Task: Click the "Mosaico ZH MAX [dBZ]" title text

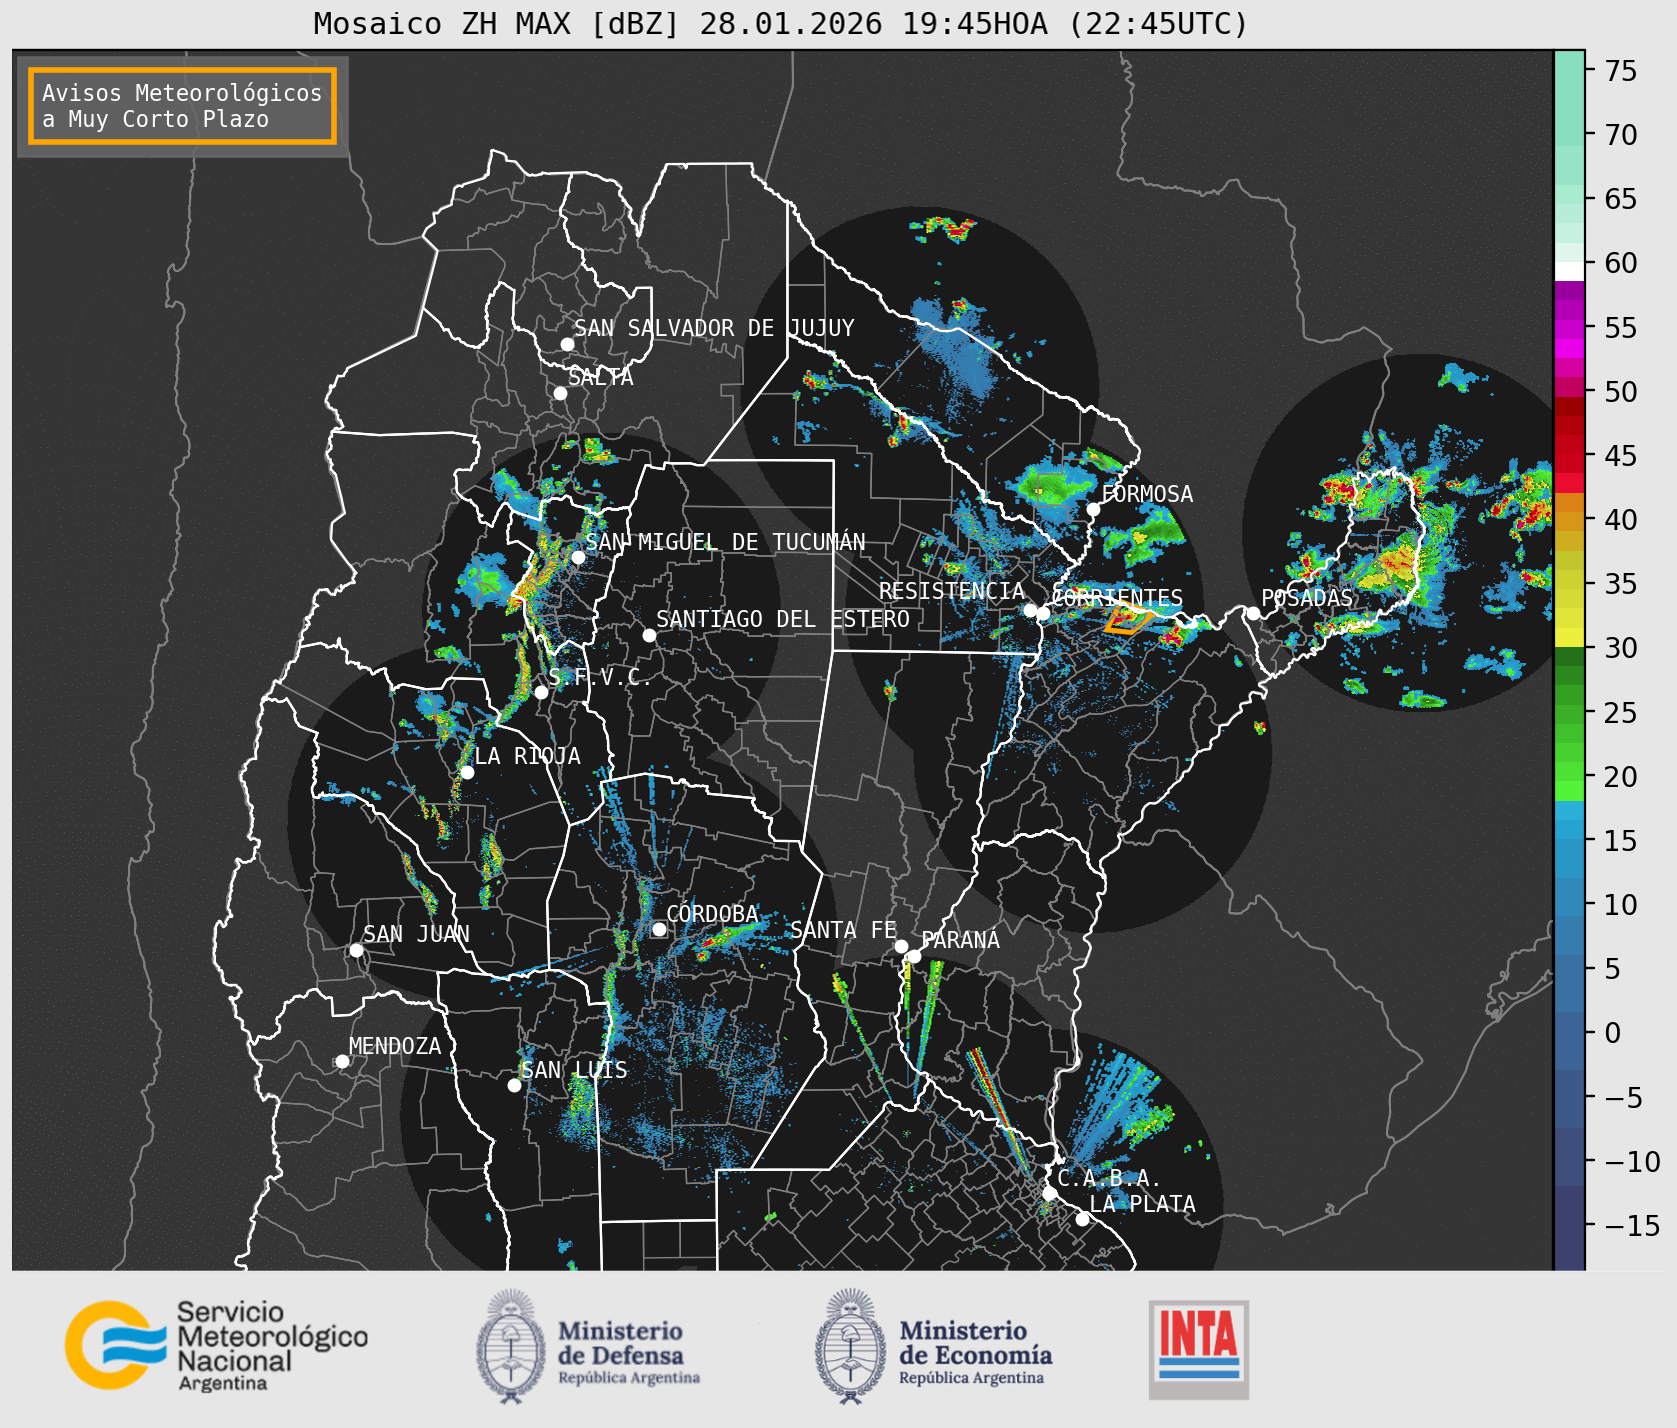Action: click(x=496, y=24)
